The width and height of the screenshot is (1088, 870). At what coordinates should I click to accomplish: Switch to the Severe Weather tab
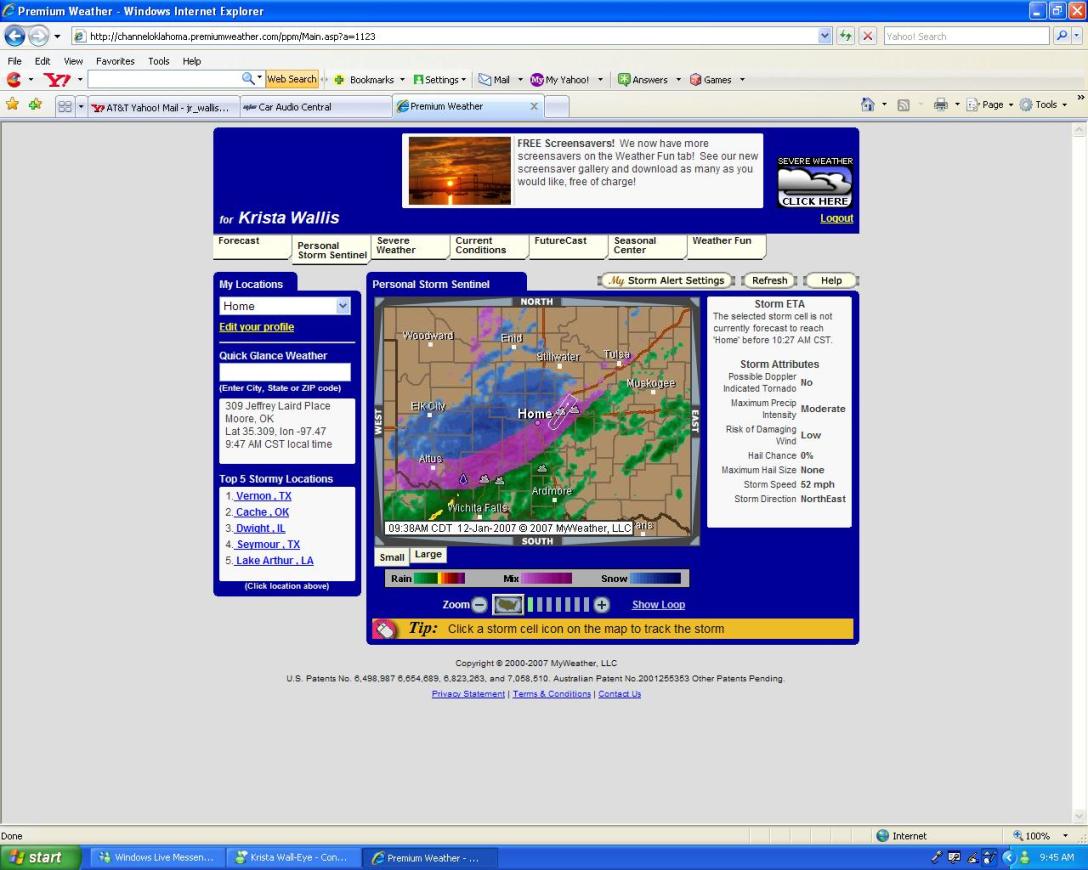click(409, 246)
